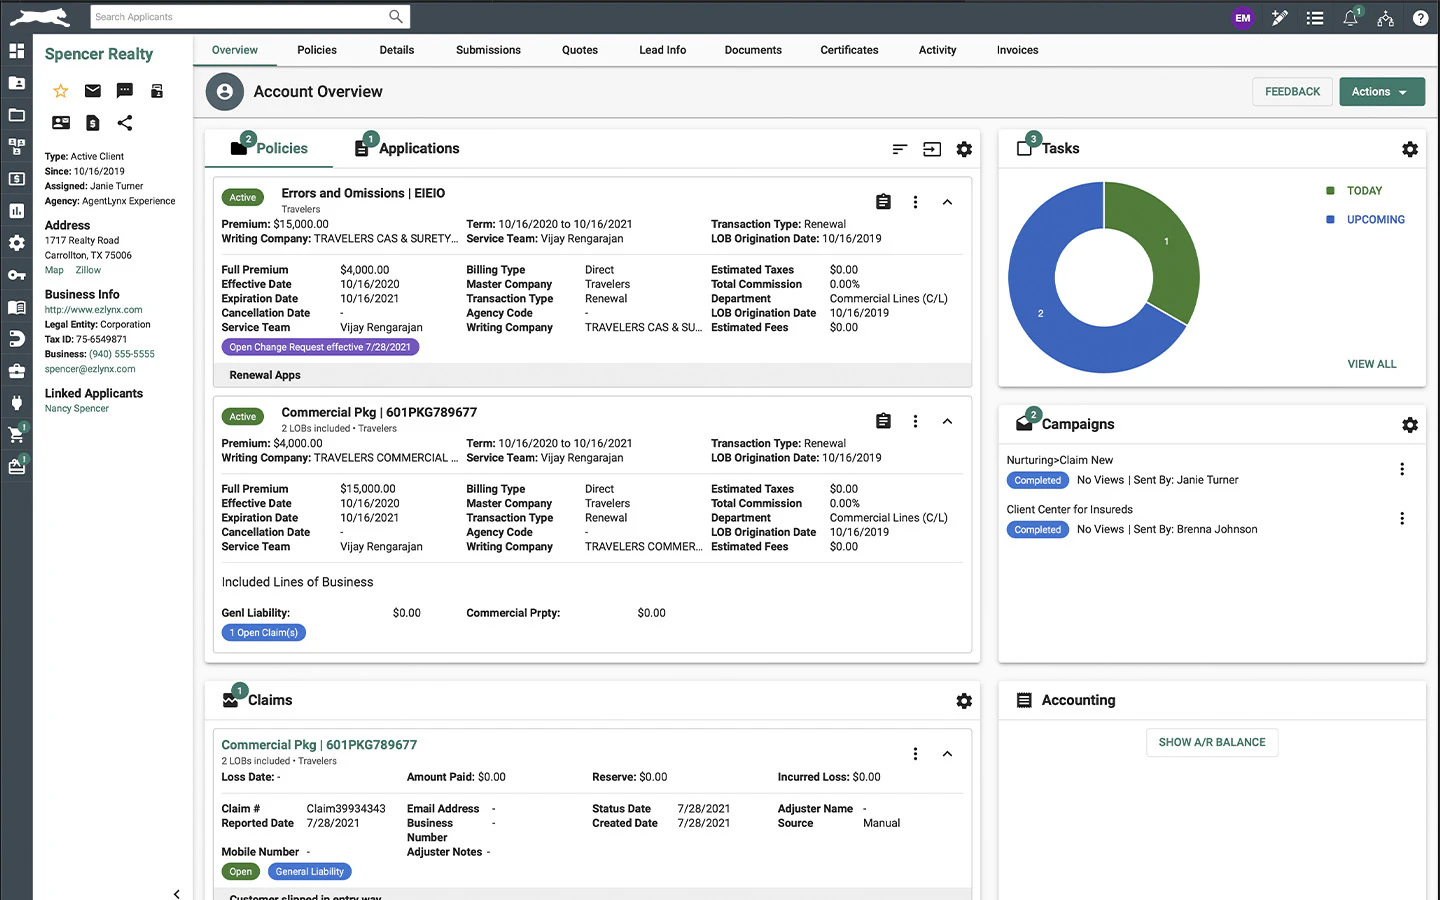Click the text message bubble icon
The image size is (1440, 900).
[x=124, y=90]
